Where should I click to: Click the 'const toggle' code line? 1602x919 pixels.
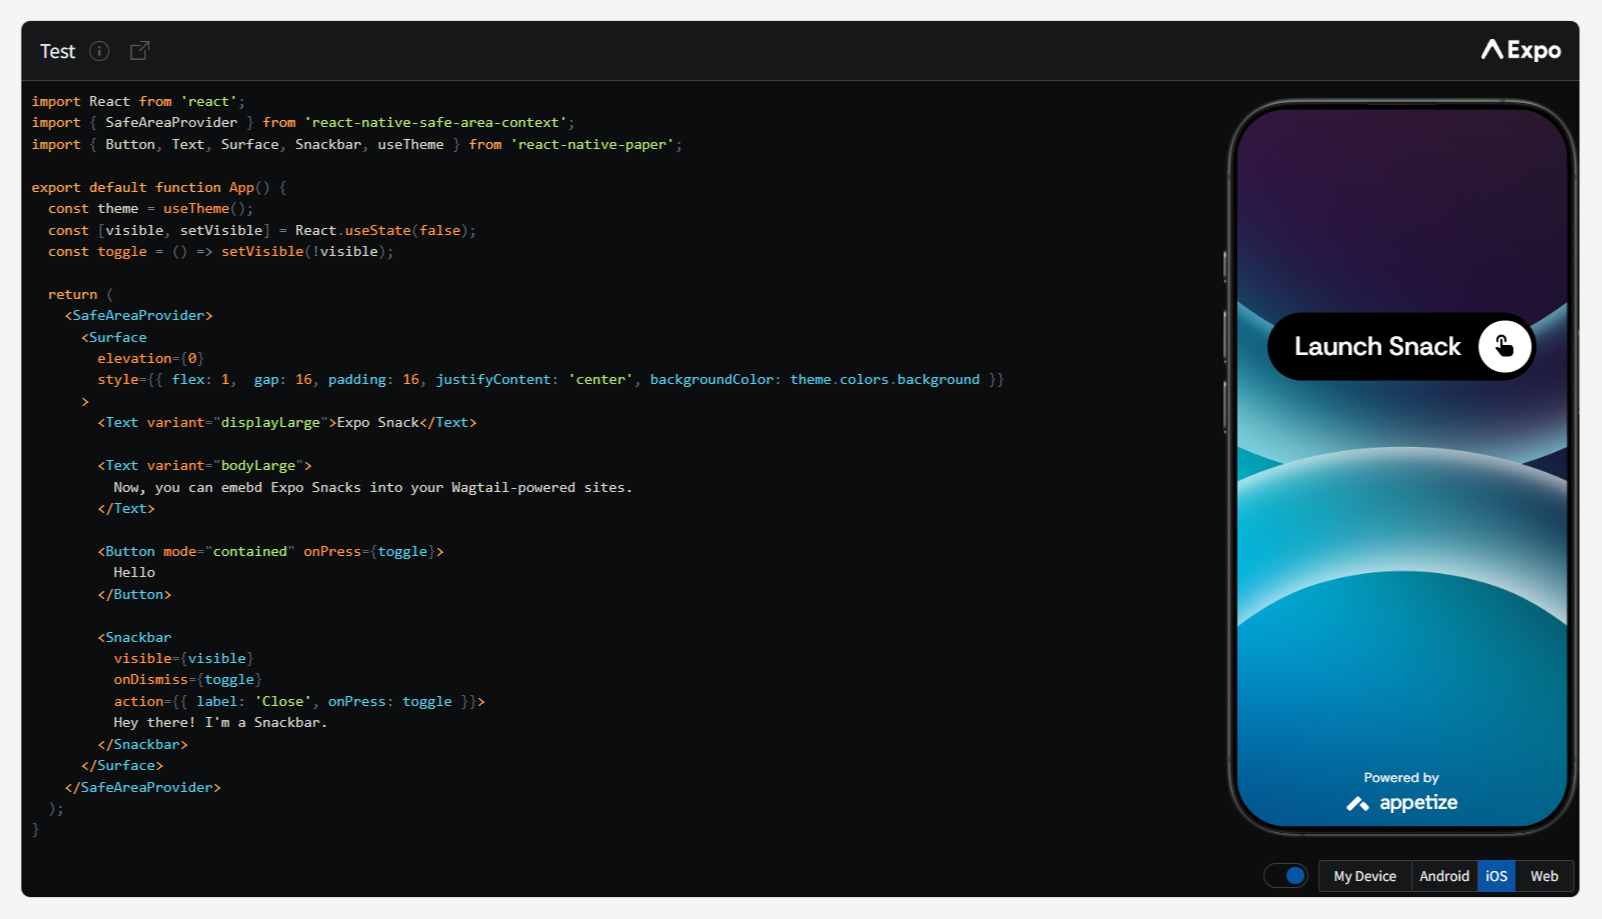[221, 252]
